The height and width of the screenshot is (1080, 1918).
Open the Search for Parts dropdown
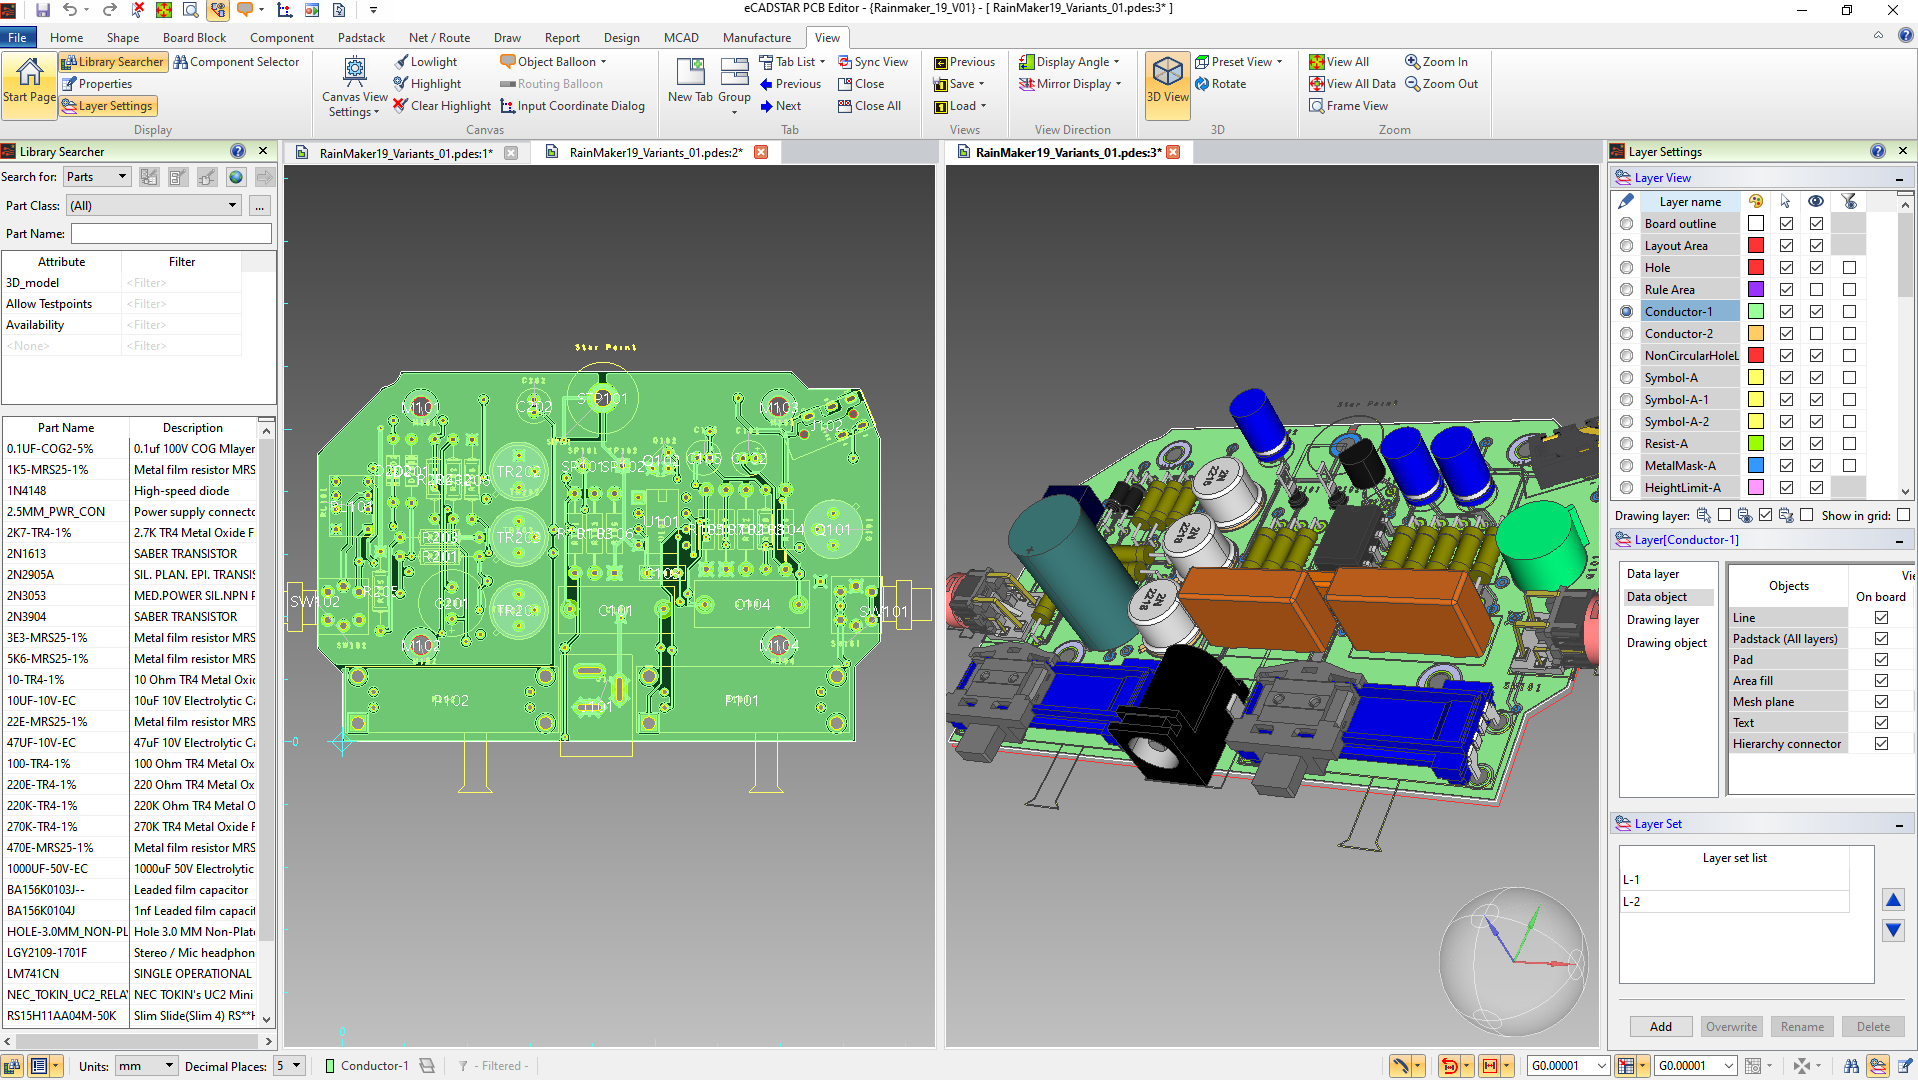coord(98,177)
